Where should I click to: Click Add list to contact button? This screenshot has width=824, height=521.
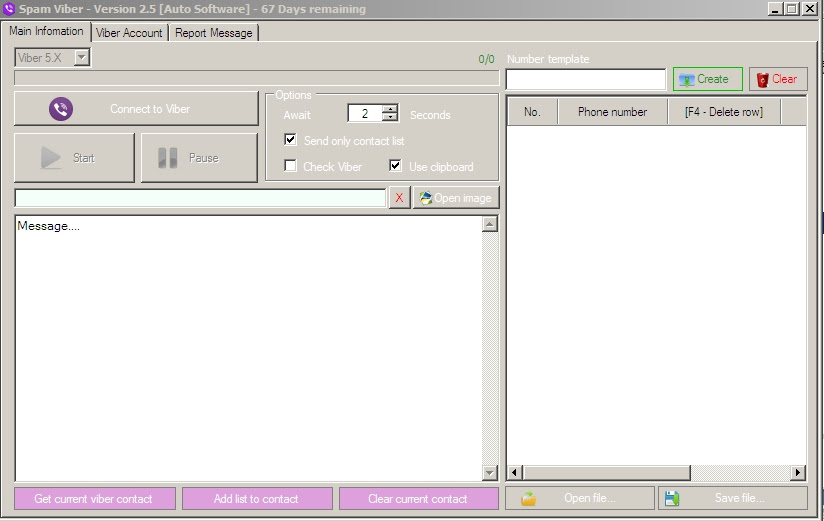(x=257, y=498)
